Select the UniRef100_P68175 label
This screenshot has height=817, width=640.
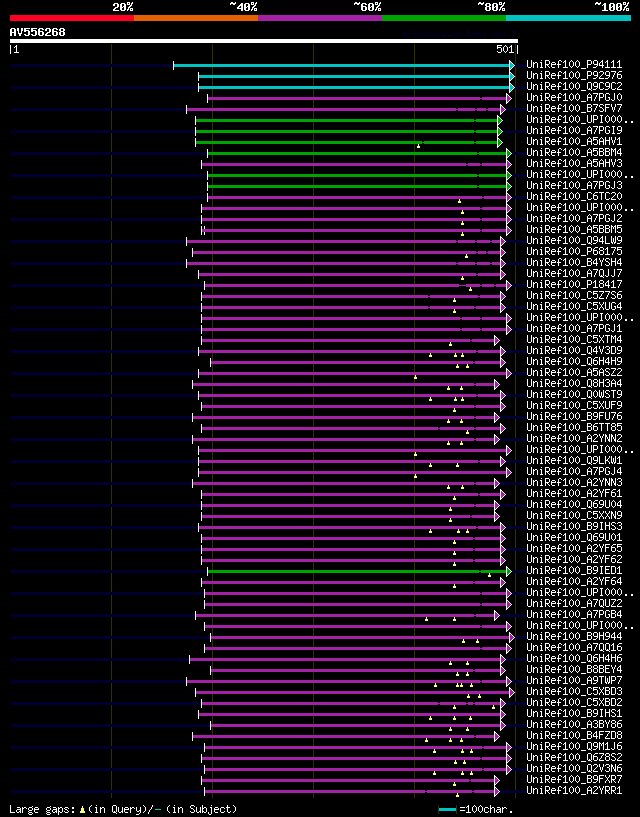pyautogui.click(x=574, y=252)
